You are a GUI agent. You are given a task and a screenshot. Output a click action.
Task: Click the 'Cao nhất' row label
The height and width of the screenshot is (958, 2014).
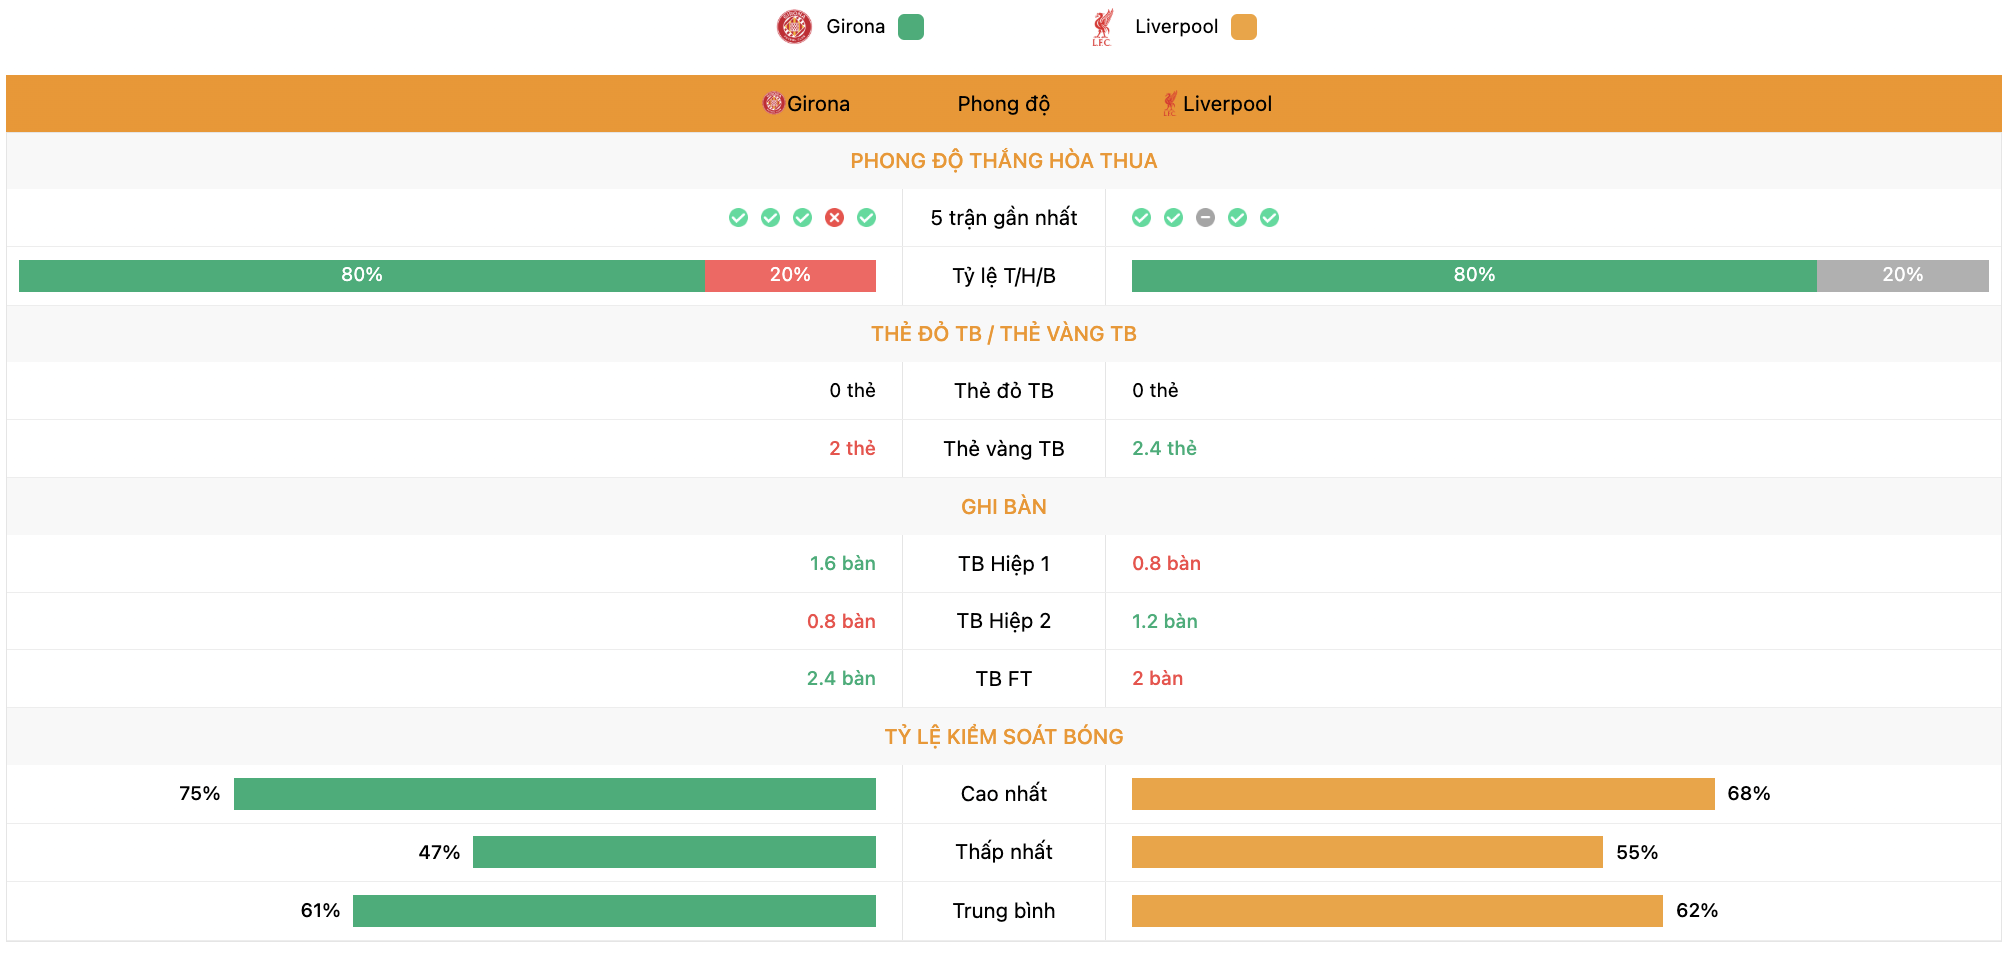coord(1003,794)
